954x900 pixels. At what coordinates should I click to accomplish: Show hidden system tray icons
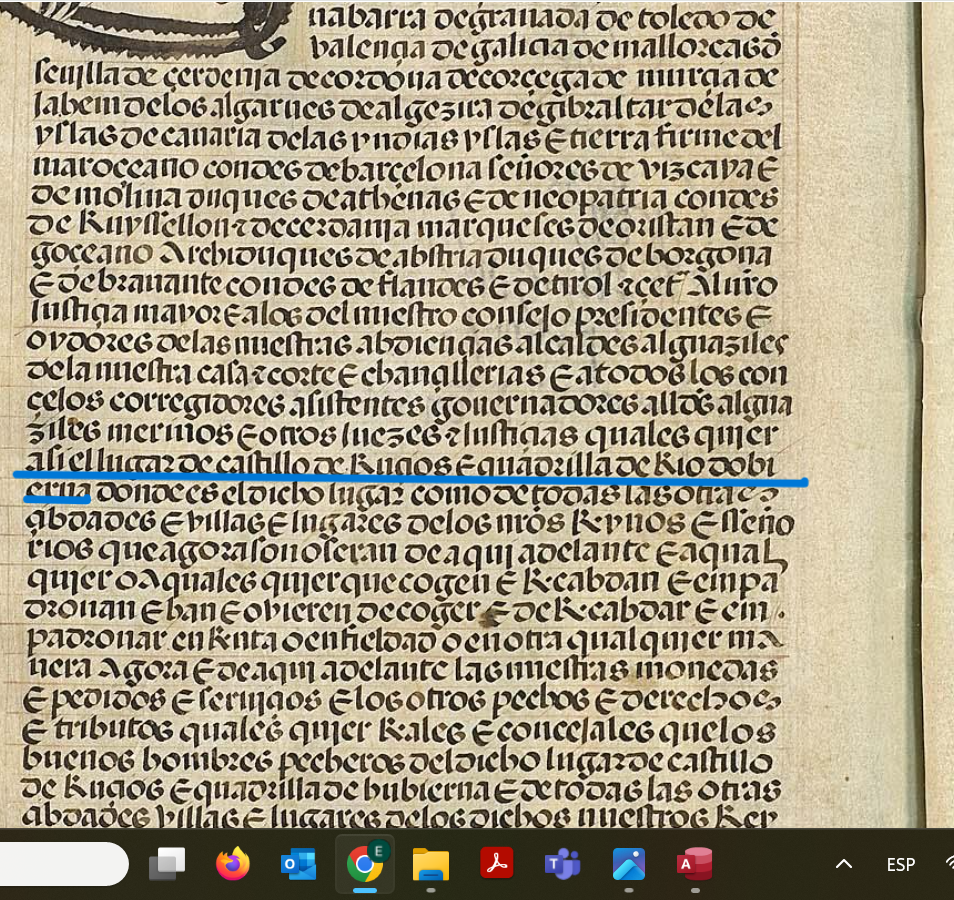click(x=844, y=864)
